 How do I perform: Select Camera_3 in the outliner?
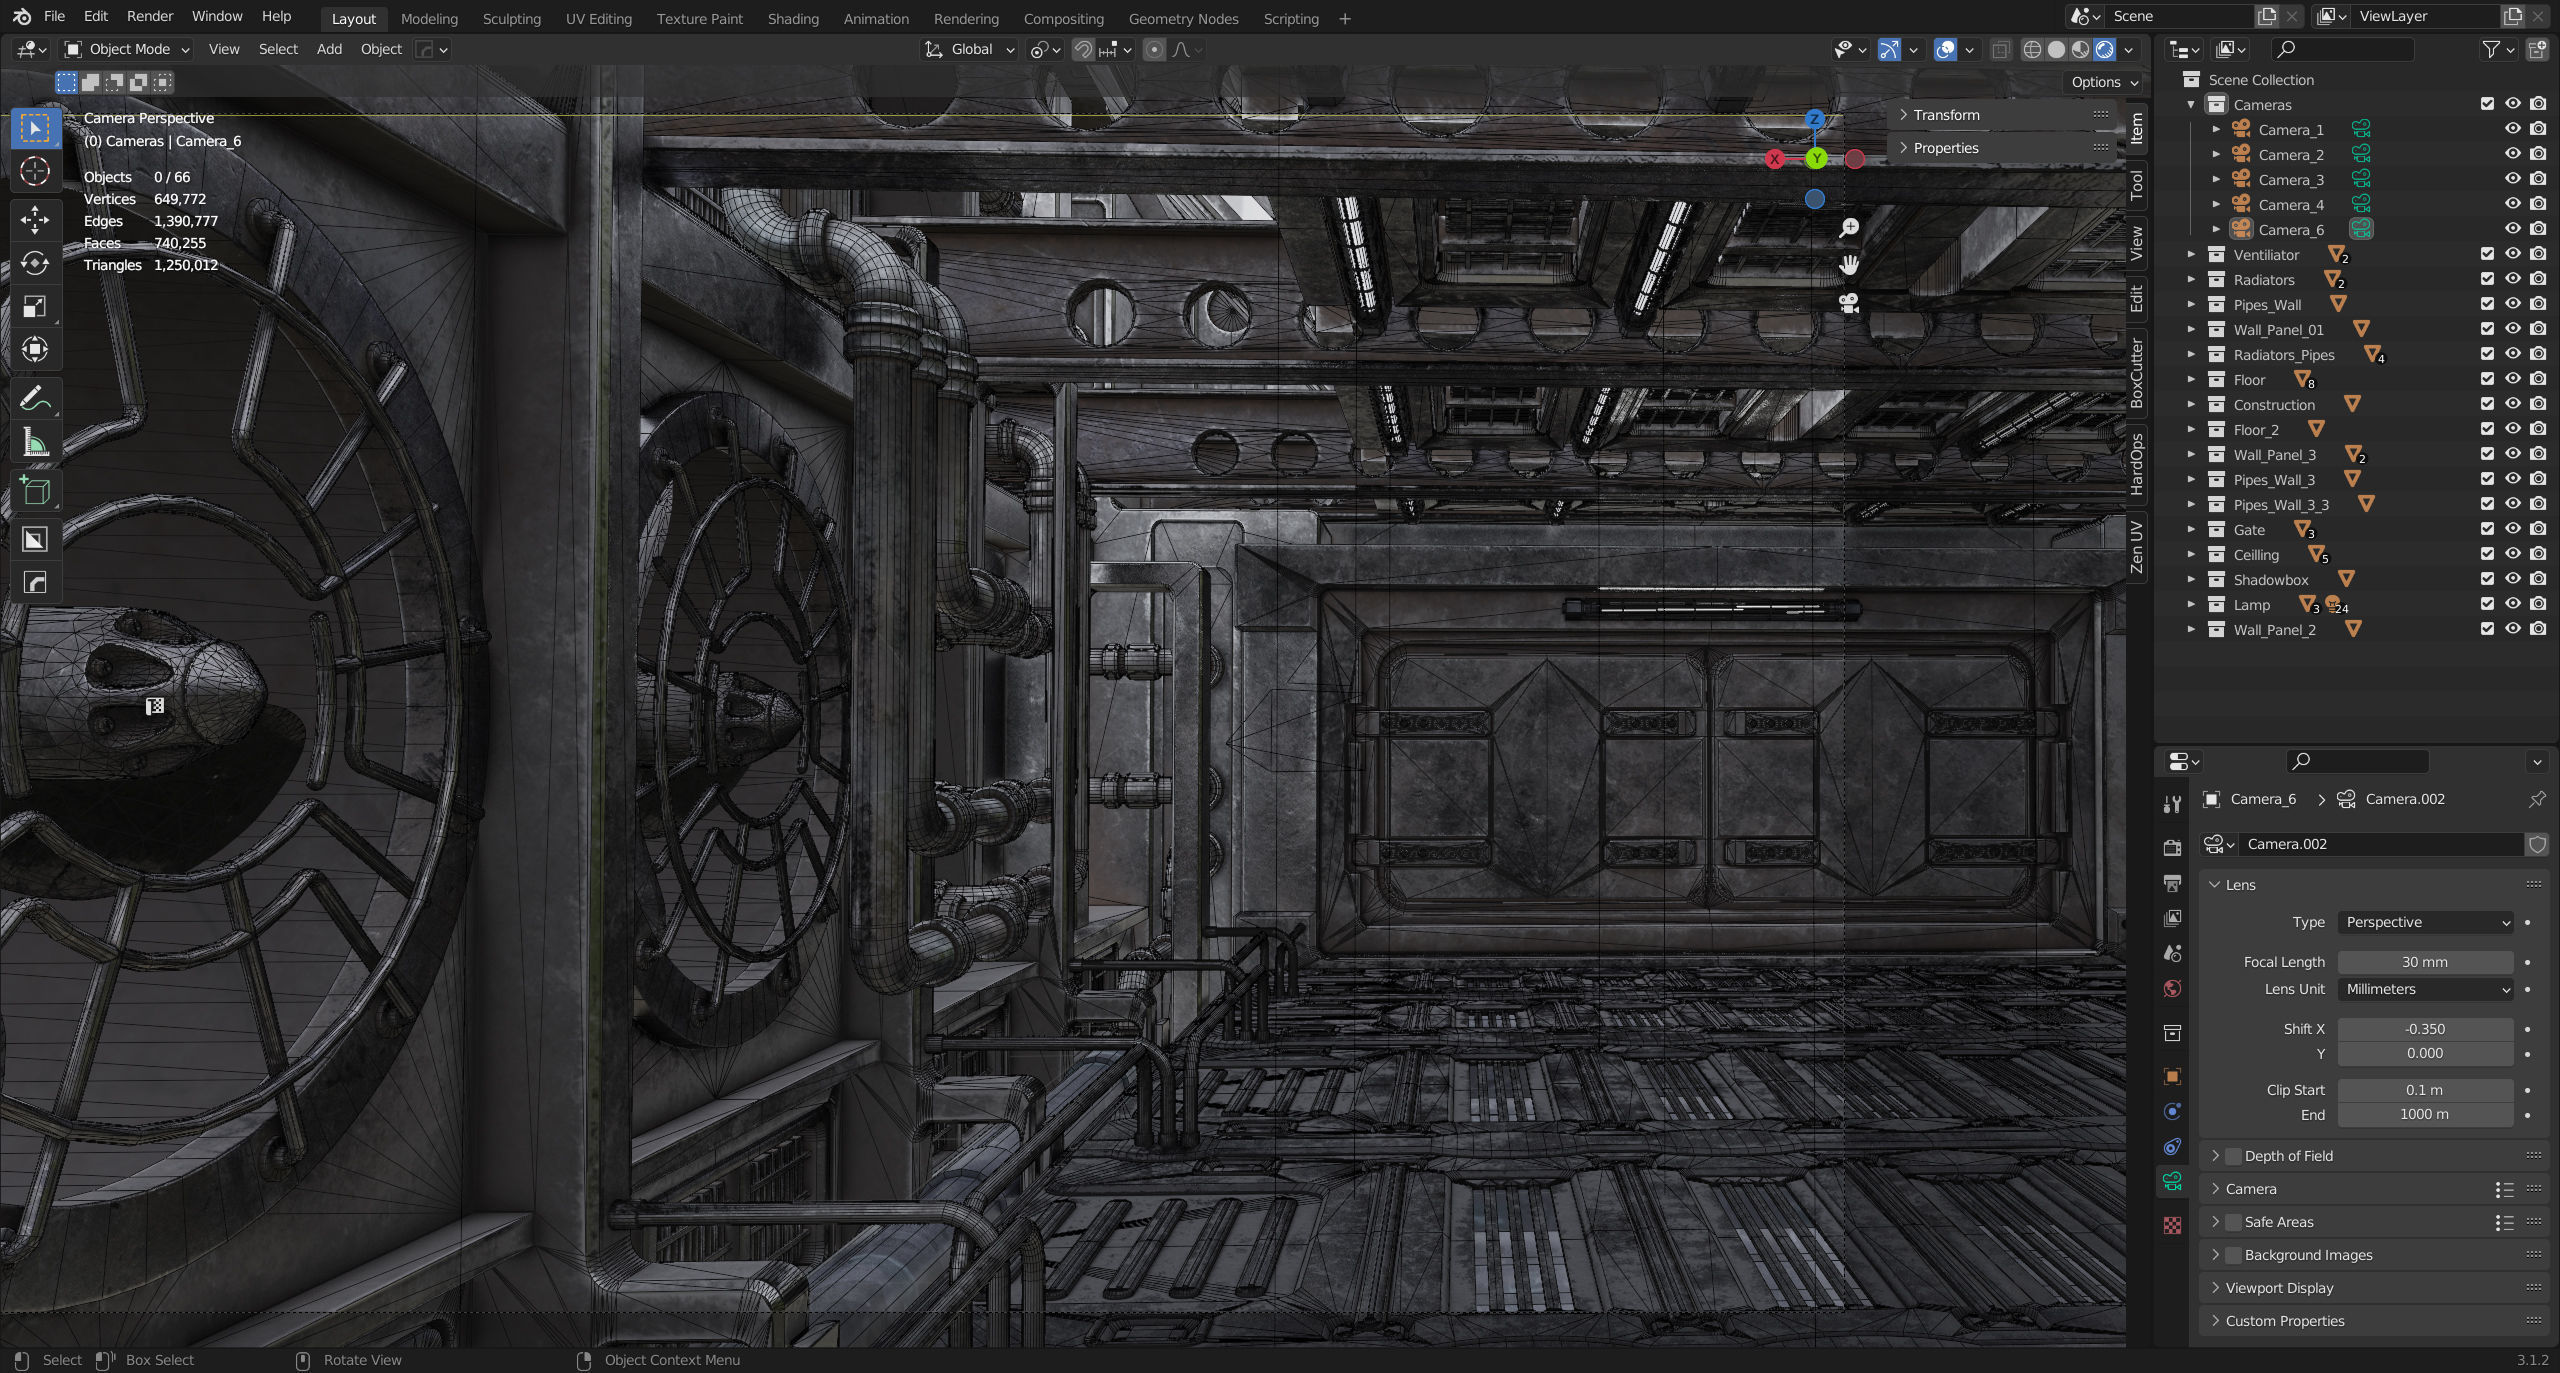(2290, 180)
